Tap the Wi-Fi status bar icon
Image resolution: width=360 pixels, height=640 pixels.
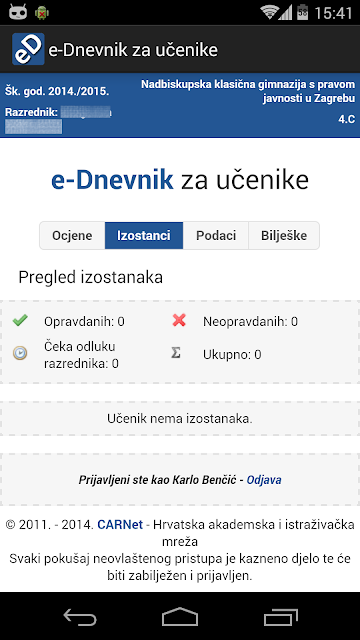point(270,13)
